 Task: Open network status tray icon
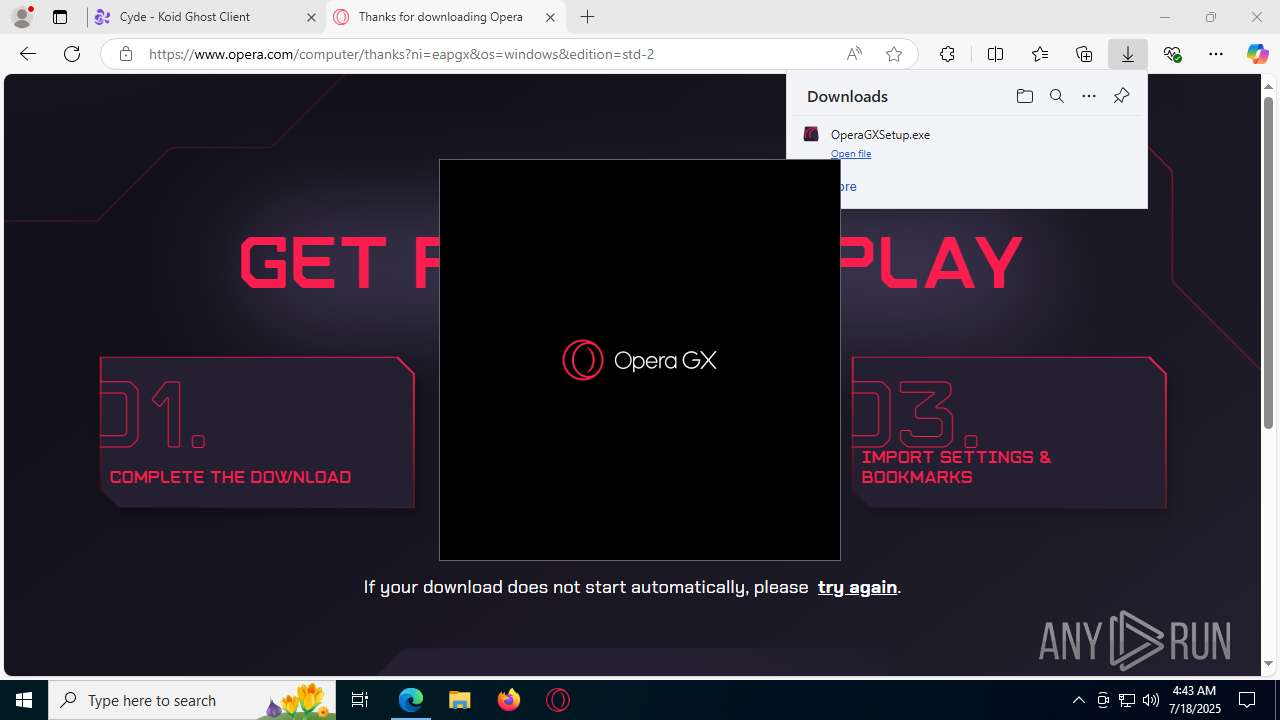click(x=1127, y=700)
